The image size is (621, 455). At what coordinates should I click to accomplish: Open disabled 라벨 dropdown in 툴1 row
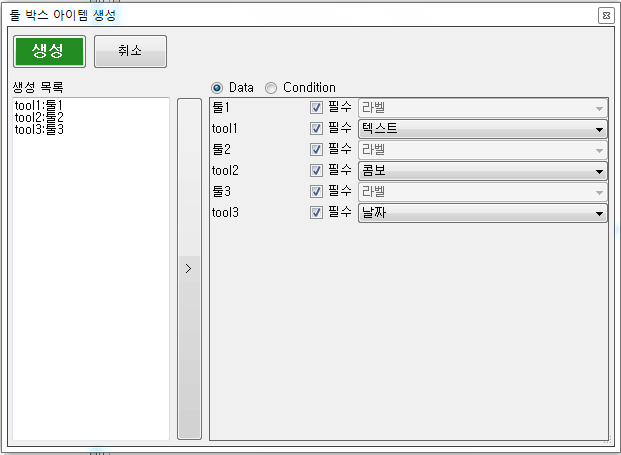(x=482, y=108)
